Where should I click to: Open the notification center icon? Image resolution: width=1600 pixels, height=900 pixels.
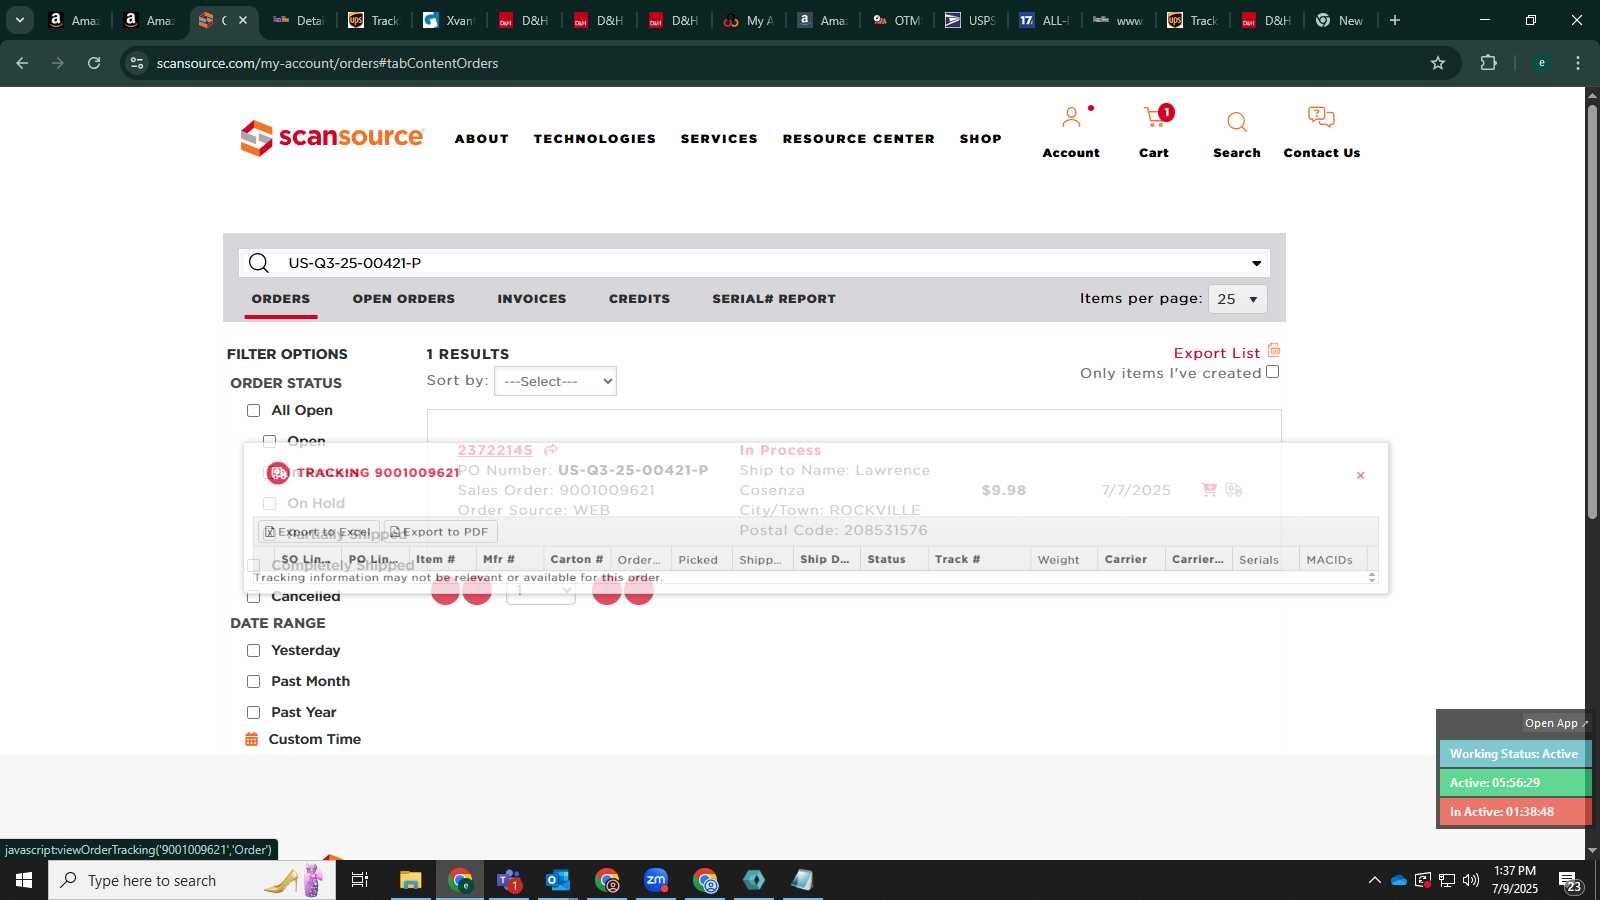coord(1570,881)
